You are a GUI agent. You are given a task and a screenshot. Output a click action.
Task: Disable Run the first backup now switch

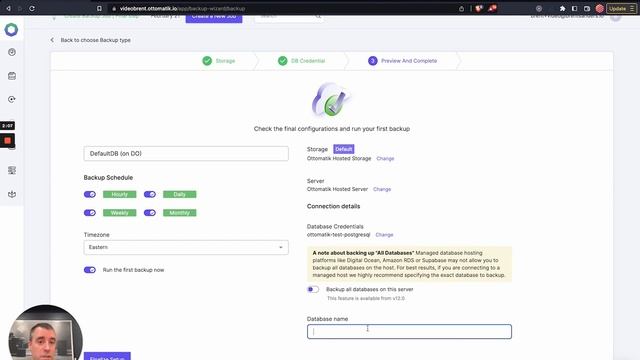click(x=90, y=270)
